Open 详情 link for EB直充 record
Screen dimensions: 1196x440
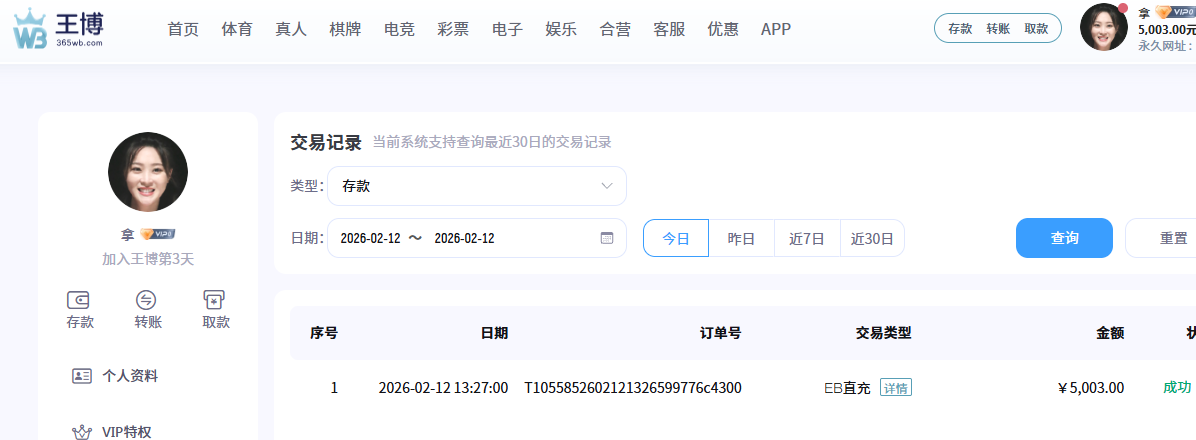point(896,388)
